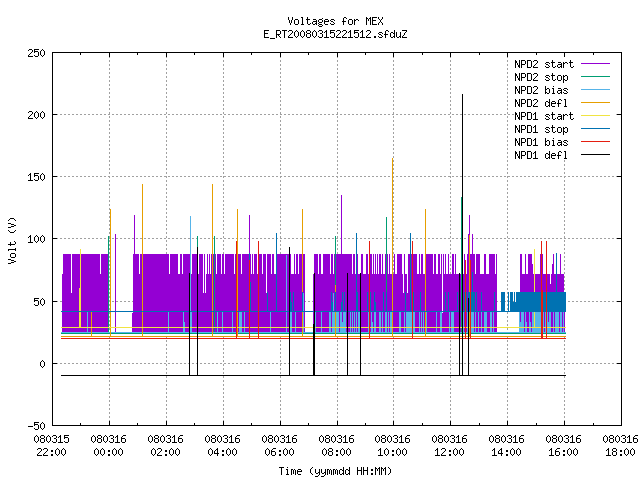Click the x-axis tick '080316 00:00'
This screenshot has height=480, width=640.
click(109, 446)
